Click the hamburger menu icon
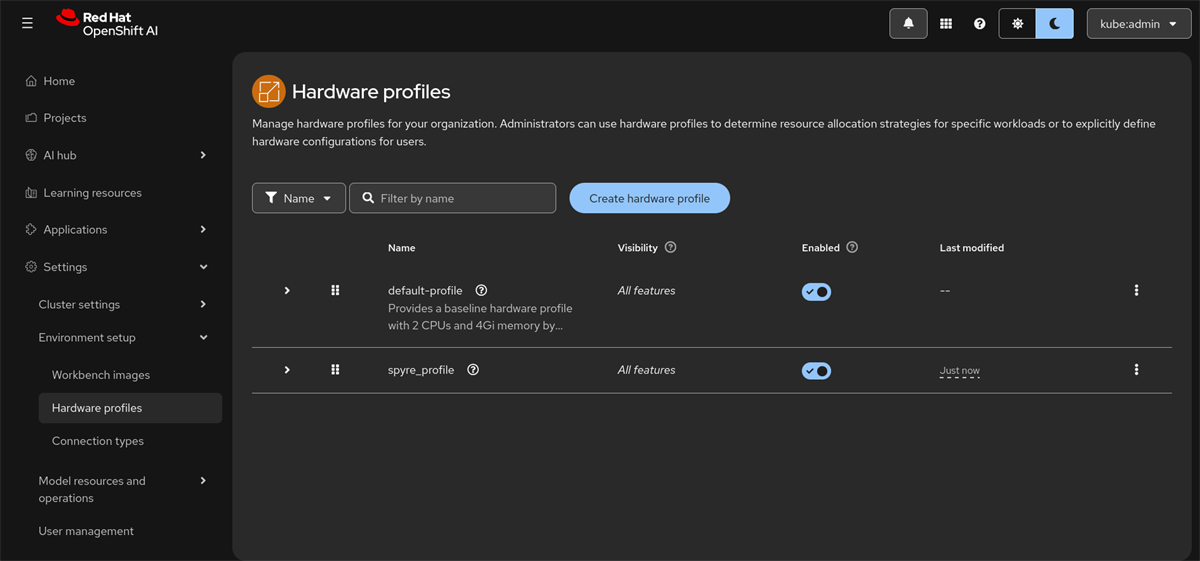 click(x=27, y=23)
